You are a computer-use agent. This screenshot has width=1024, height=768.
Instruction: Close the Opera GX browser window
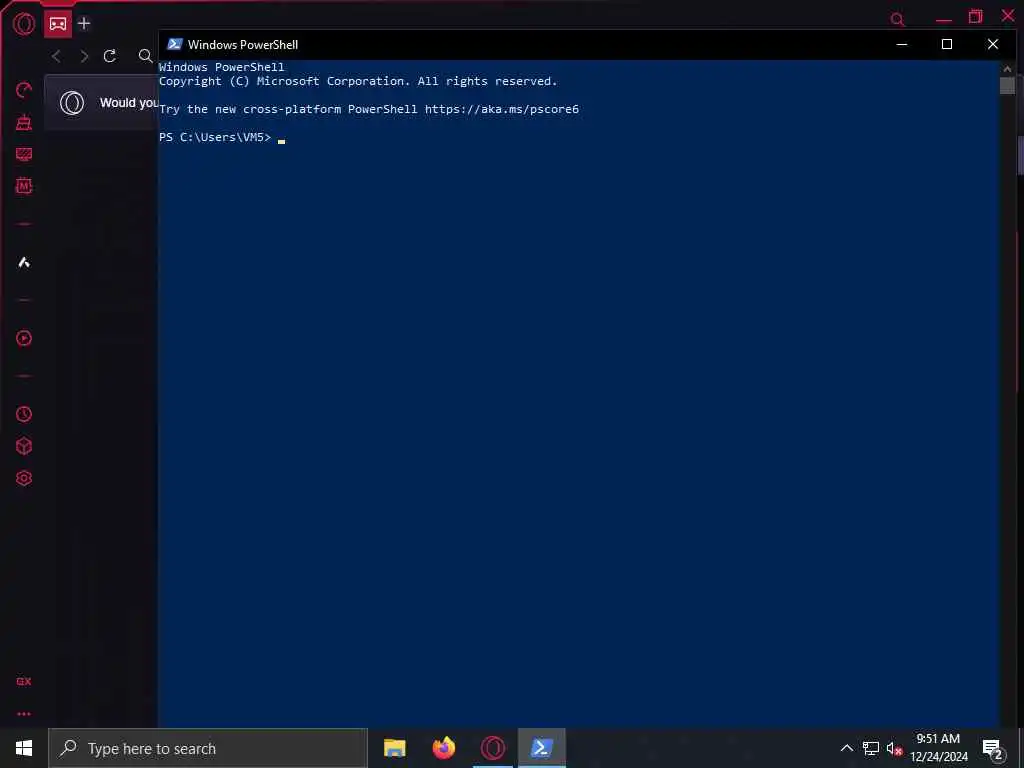(x=1008, y=16)
